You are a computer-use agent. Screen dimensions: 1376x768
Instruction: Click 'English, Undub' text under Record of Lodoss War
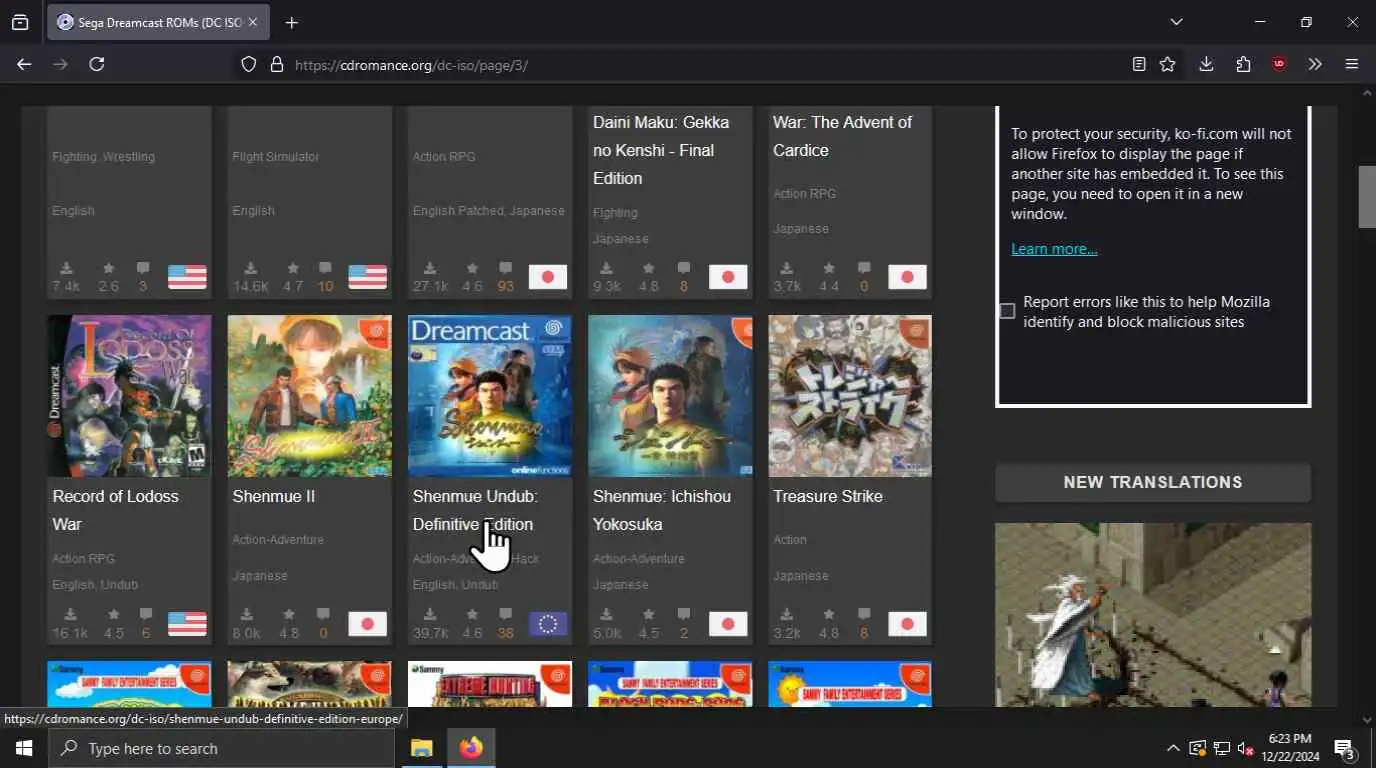click(x=95, y=585)
